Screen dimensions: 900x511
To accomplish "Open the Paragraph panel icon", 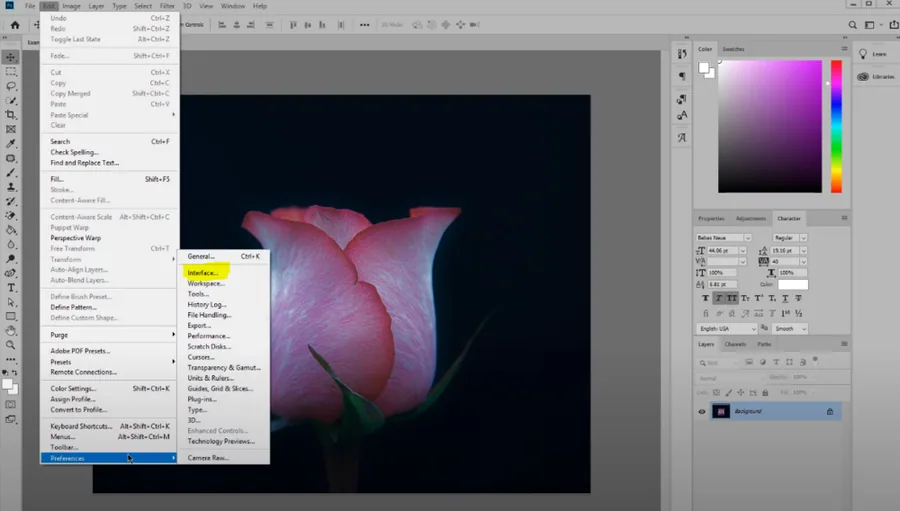I will [x=682, y=76].
